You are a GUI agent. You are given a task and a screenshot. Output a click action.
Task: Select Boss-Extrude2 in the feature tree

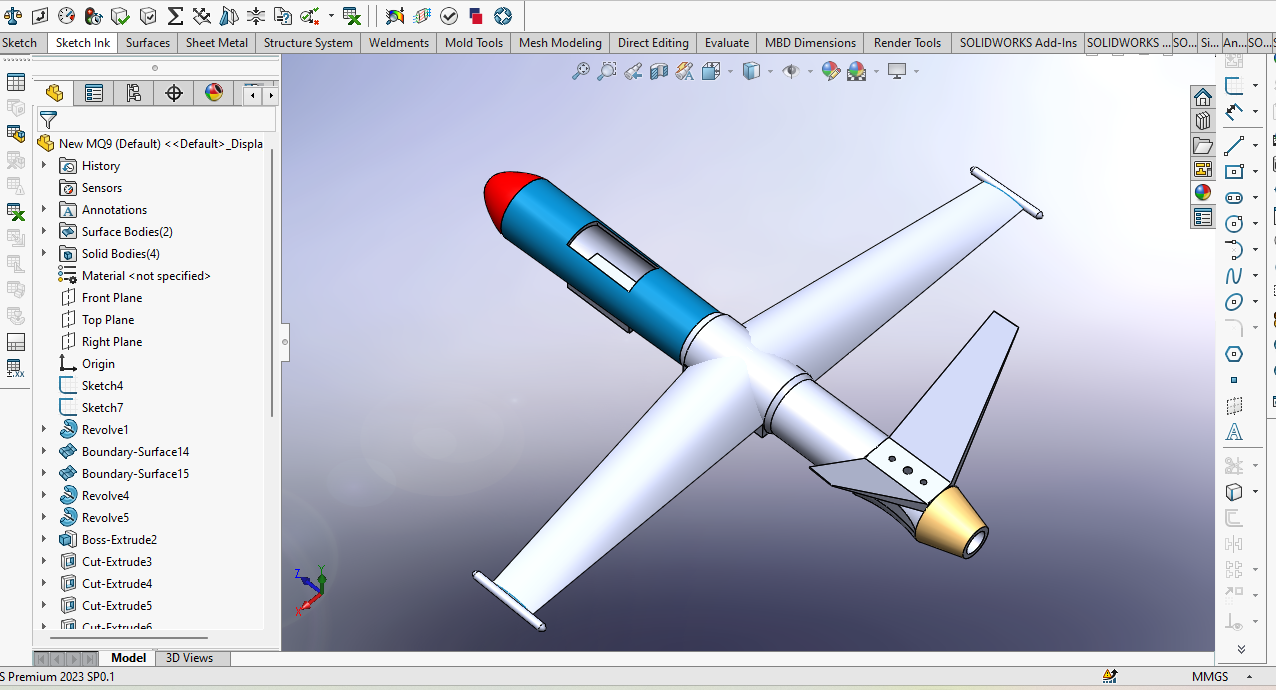click(119, 540)
